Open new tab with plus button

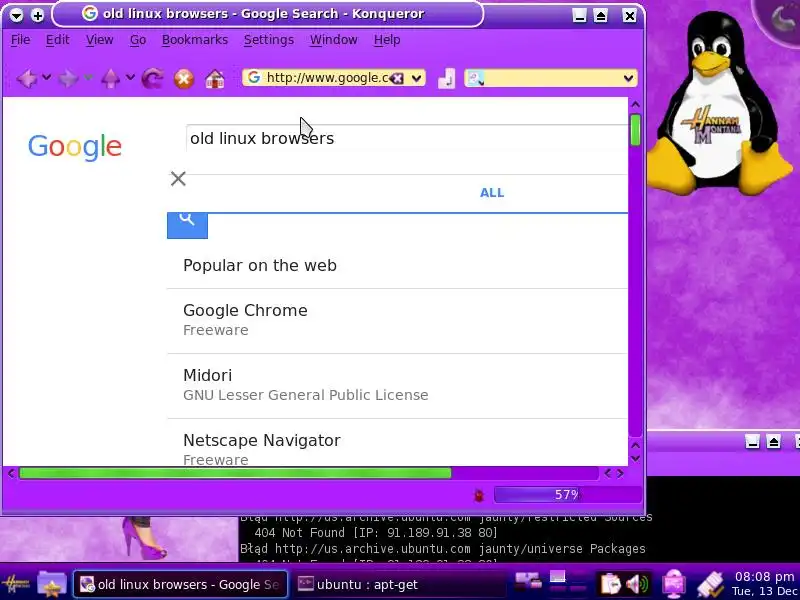(37, 15)
